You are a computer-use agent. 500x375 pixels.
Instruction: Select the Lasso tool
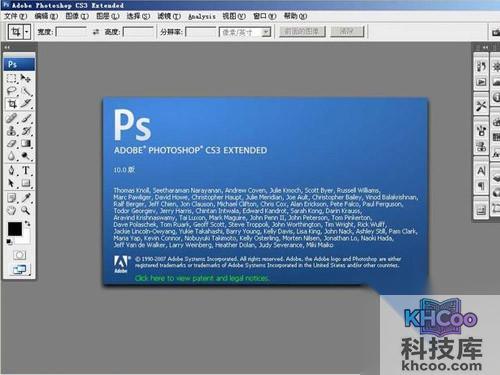tap(12, 91)
